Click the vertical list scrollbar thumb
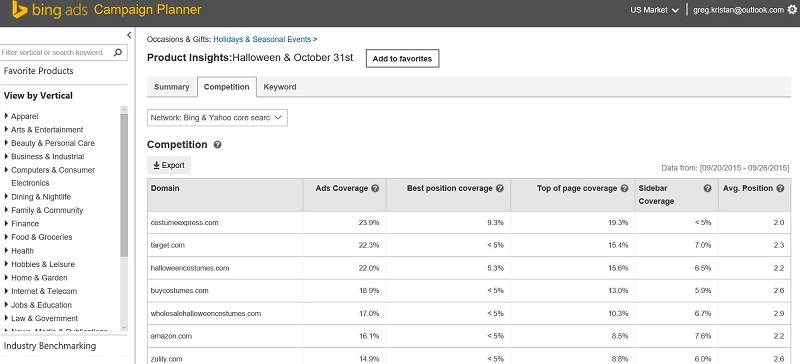The image size is (800, 364). click(x=124, y=185)
